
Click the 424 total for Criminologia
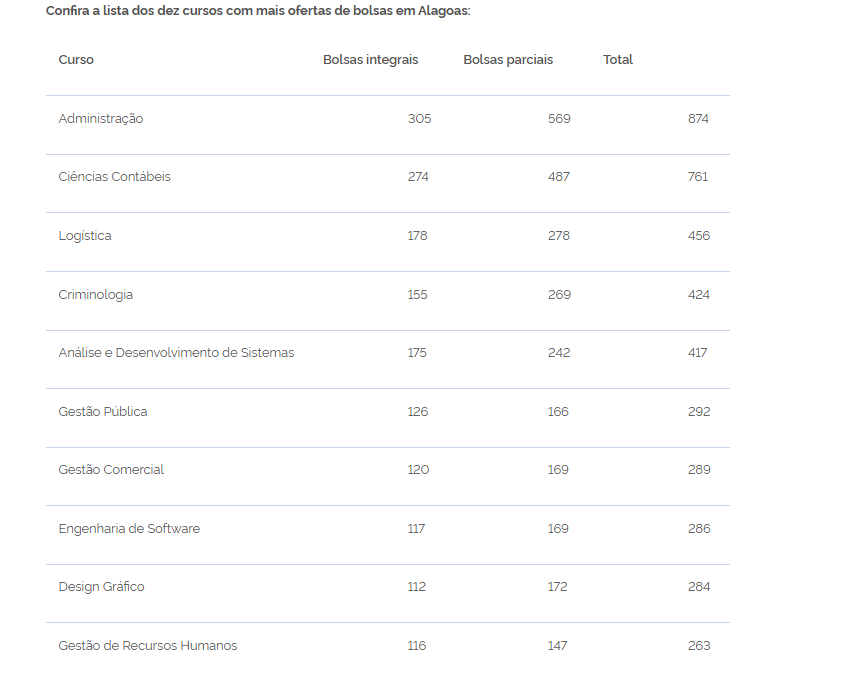[x=699, y=295]
